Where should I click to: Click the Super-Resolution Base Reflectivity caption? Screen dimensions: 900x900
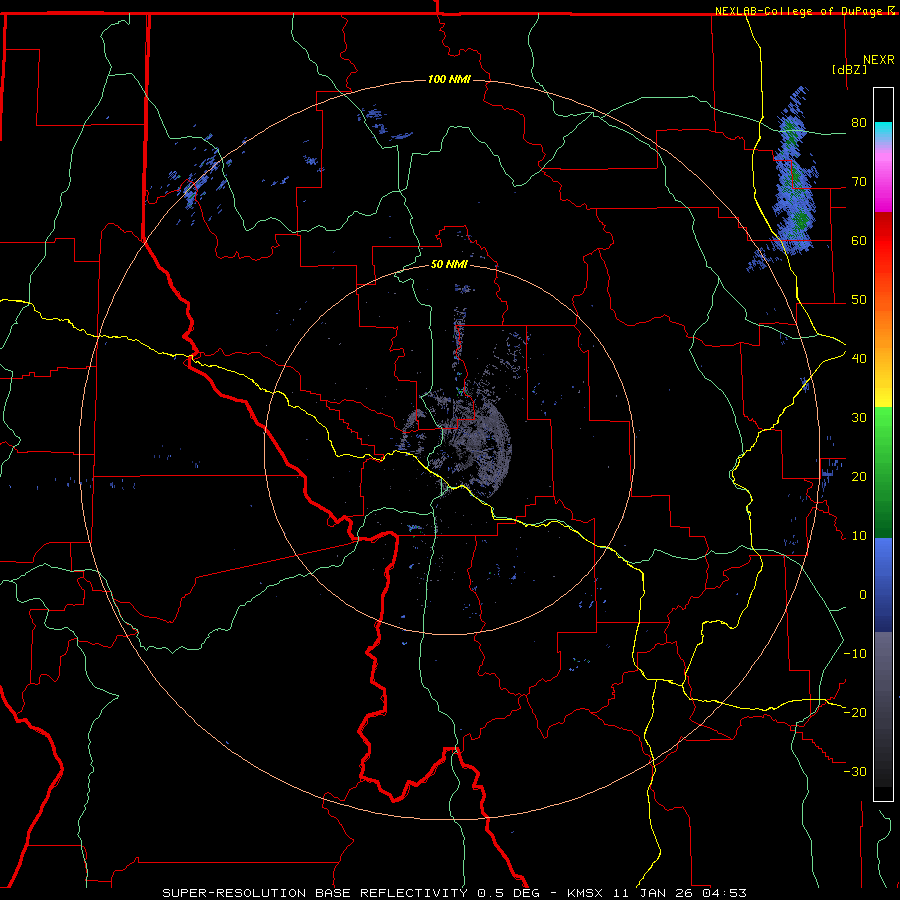[454, 893]
